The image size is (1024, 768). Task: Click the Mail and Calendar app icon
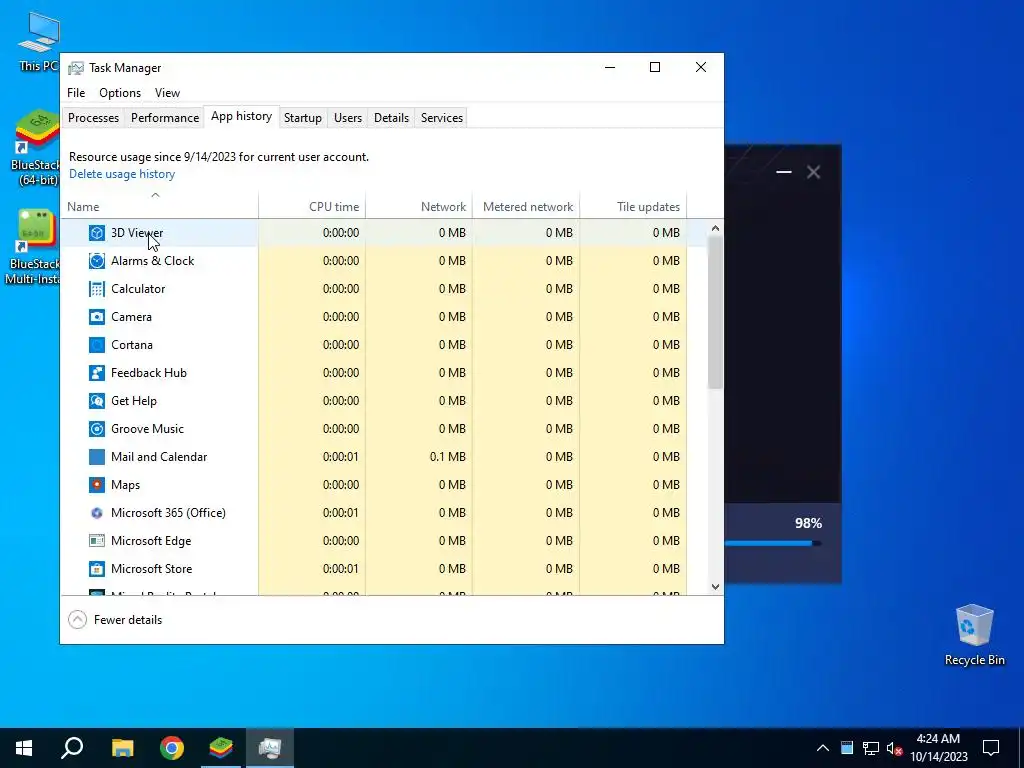(x=97, y=457)
